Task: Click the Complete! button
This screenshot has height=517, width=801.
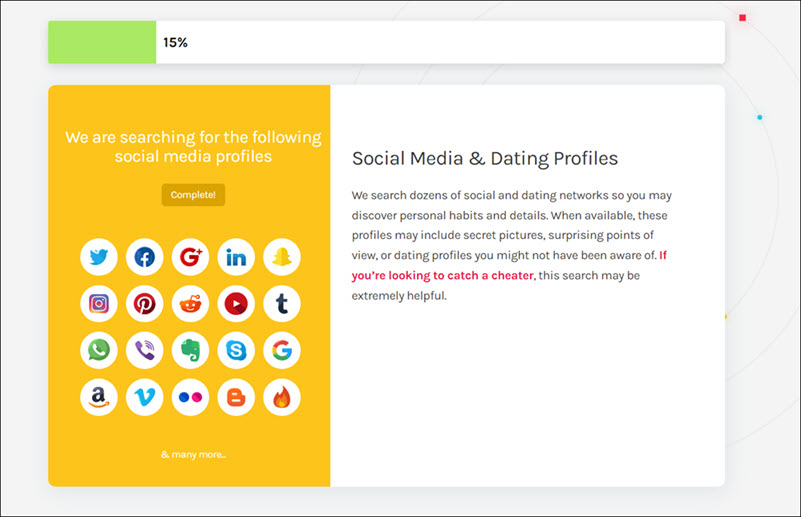Action: tap(193, 195)
